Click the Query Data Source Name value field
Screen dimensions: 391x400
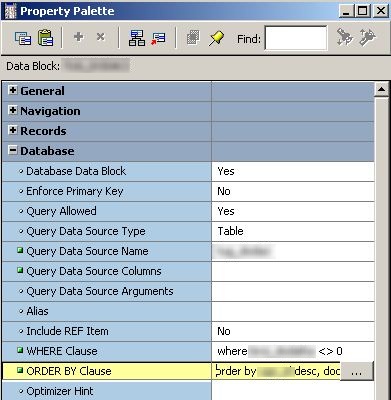point(293,251)
